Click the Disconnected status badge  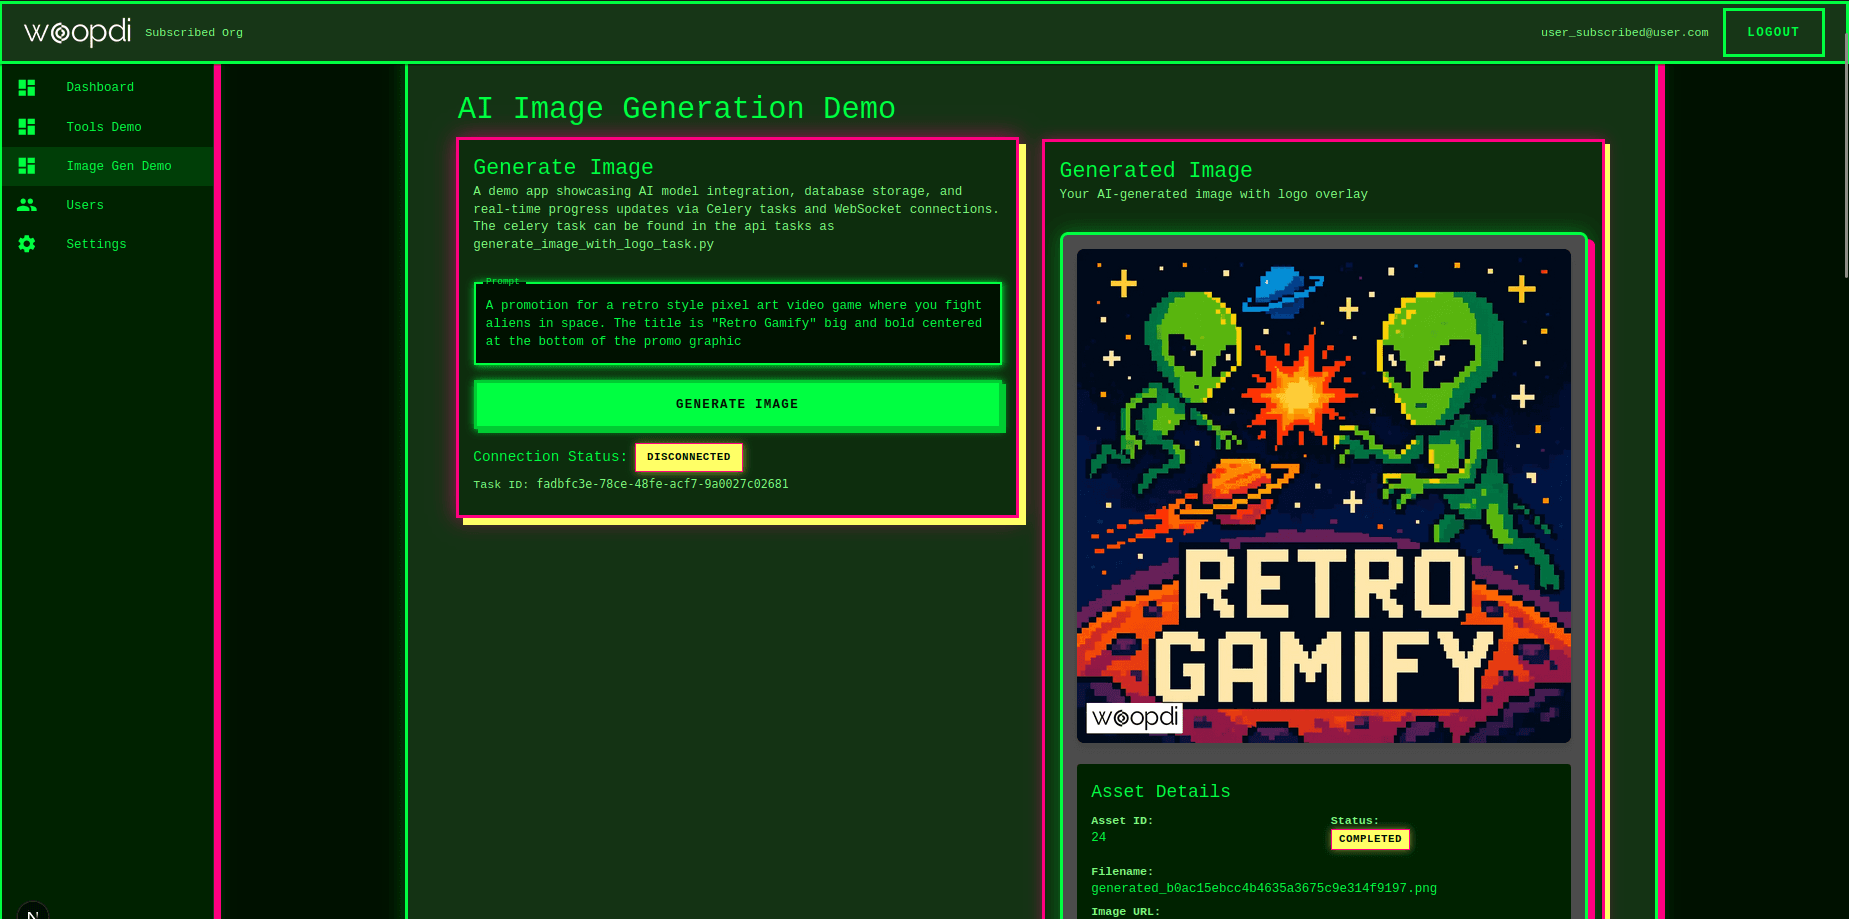point(688,457)
